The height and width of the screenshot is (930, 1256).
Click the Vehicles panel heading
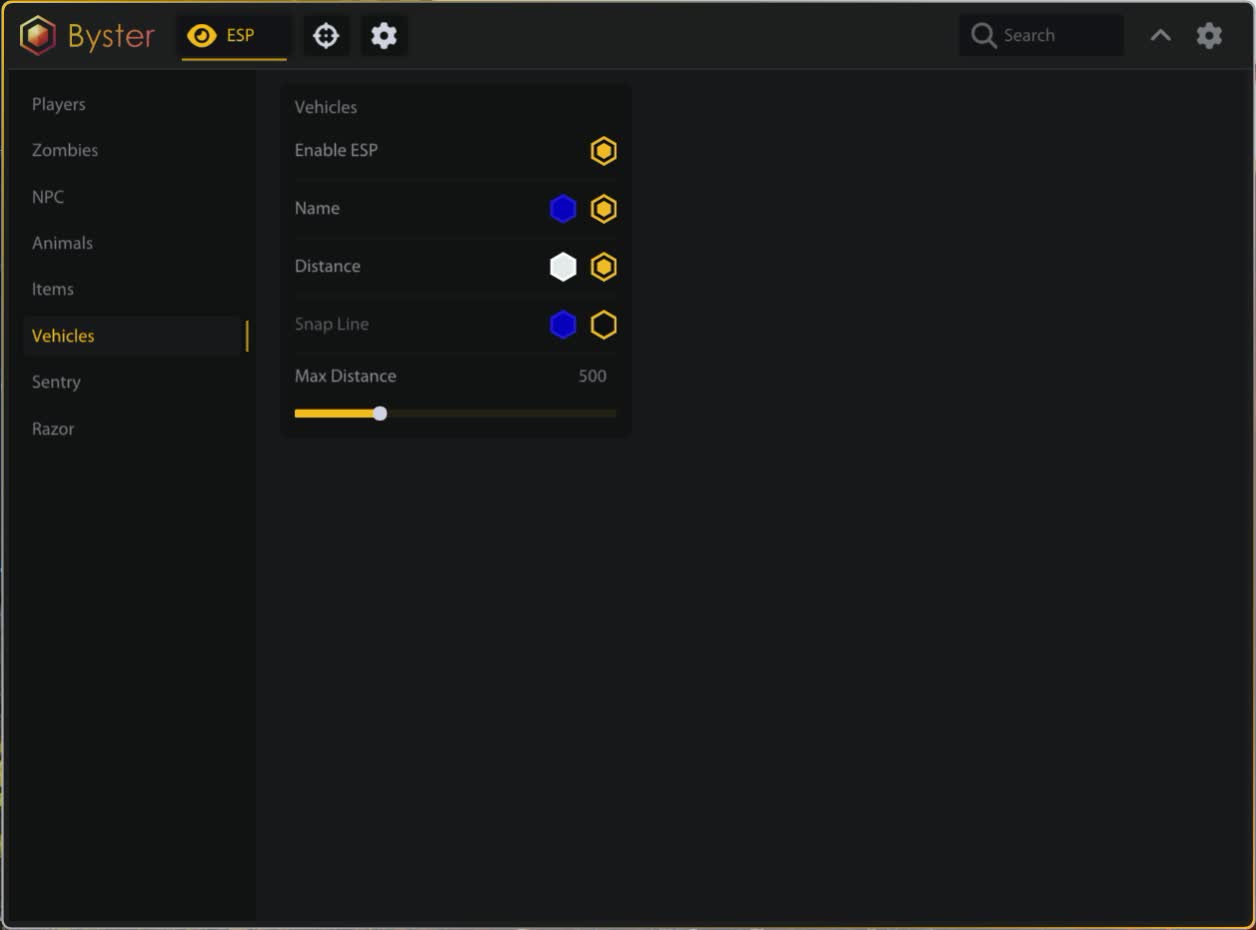click(x=326, y=107)
